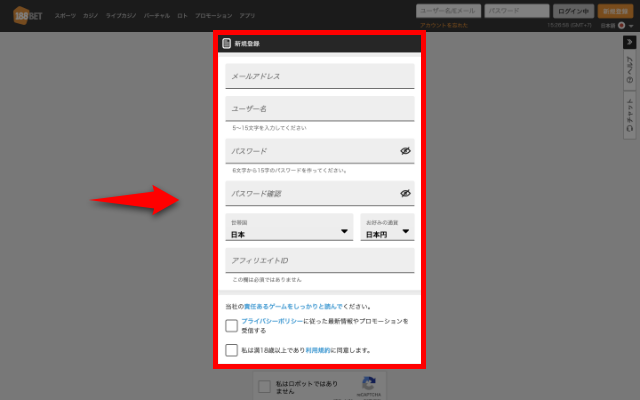Check the promotions opt-in checkbox
Screen dimensions: 640x400
click(232, 325)
